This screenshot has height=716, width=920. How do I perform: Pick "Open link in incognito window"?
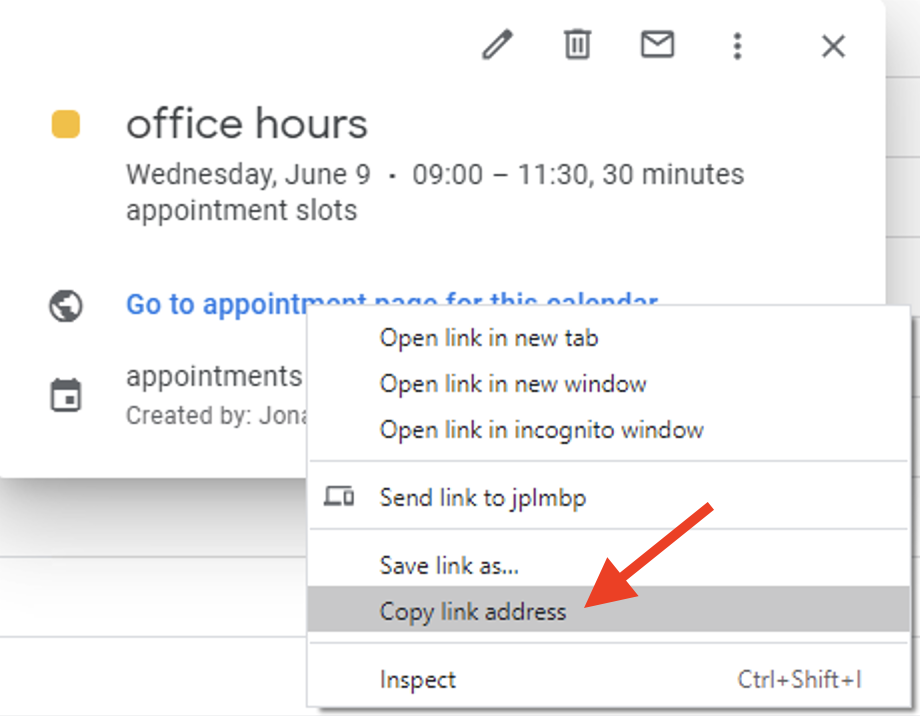click(541, 430)
